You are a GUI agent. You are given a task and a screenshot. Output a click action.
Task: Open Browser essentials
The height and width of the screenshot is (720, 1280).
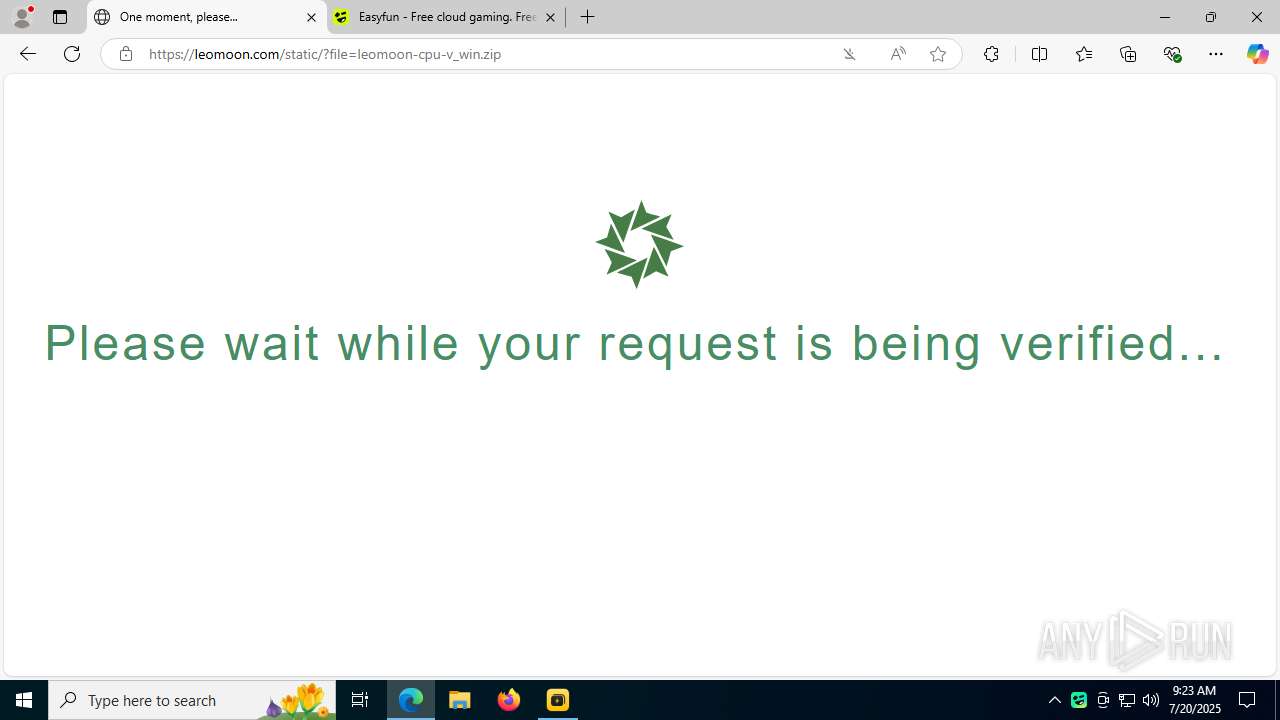click(1172, 54)
